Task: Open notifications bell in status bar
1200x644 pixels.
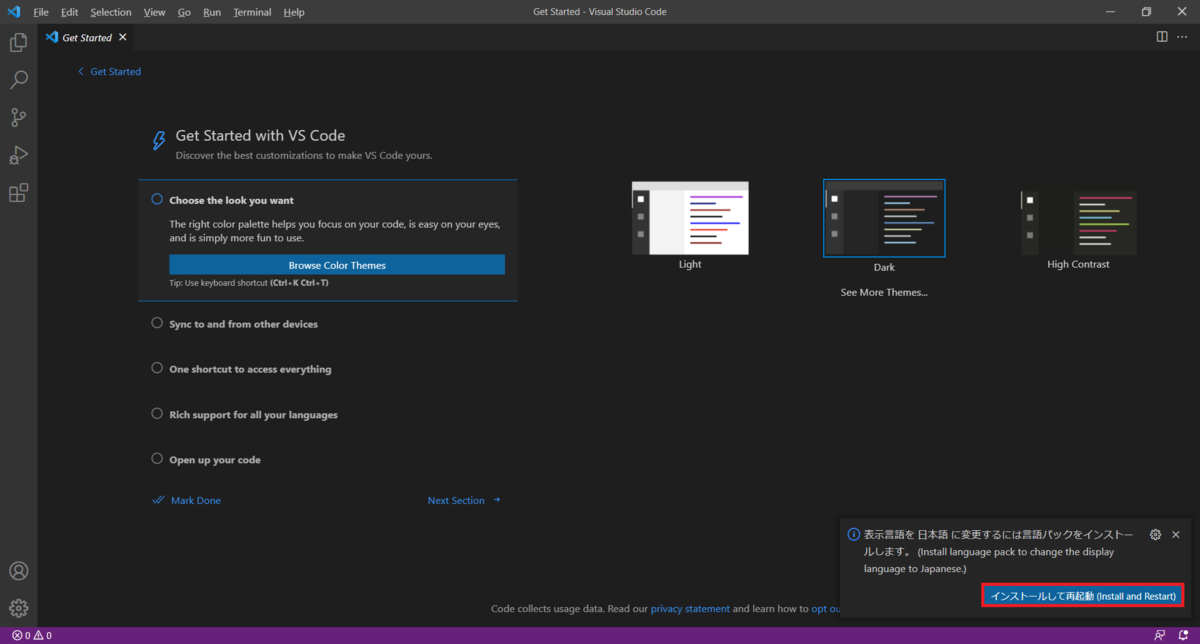Action: [x=1183, y=635]
